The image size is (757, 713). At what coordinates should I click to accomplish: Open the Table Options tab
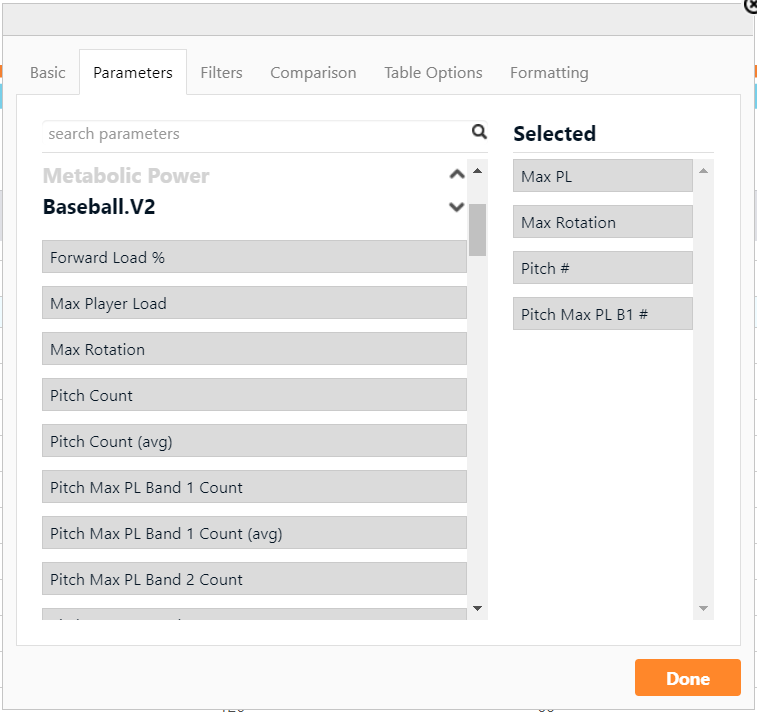(x=433, y=73)
